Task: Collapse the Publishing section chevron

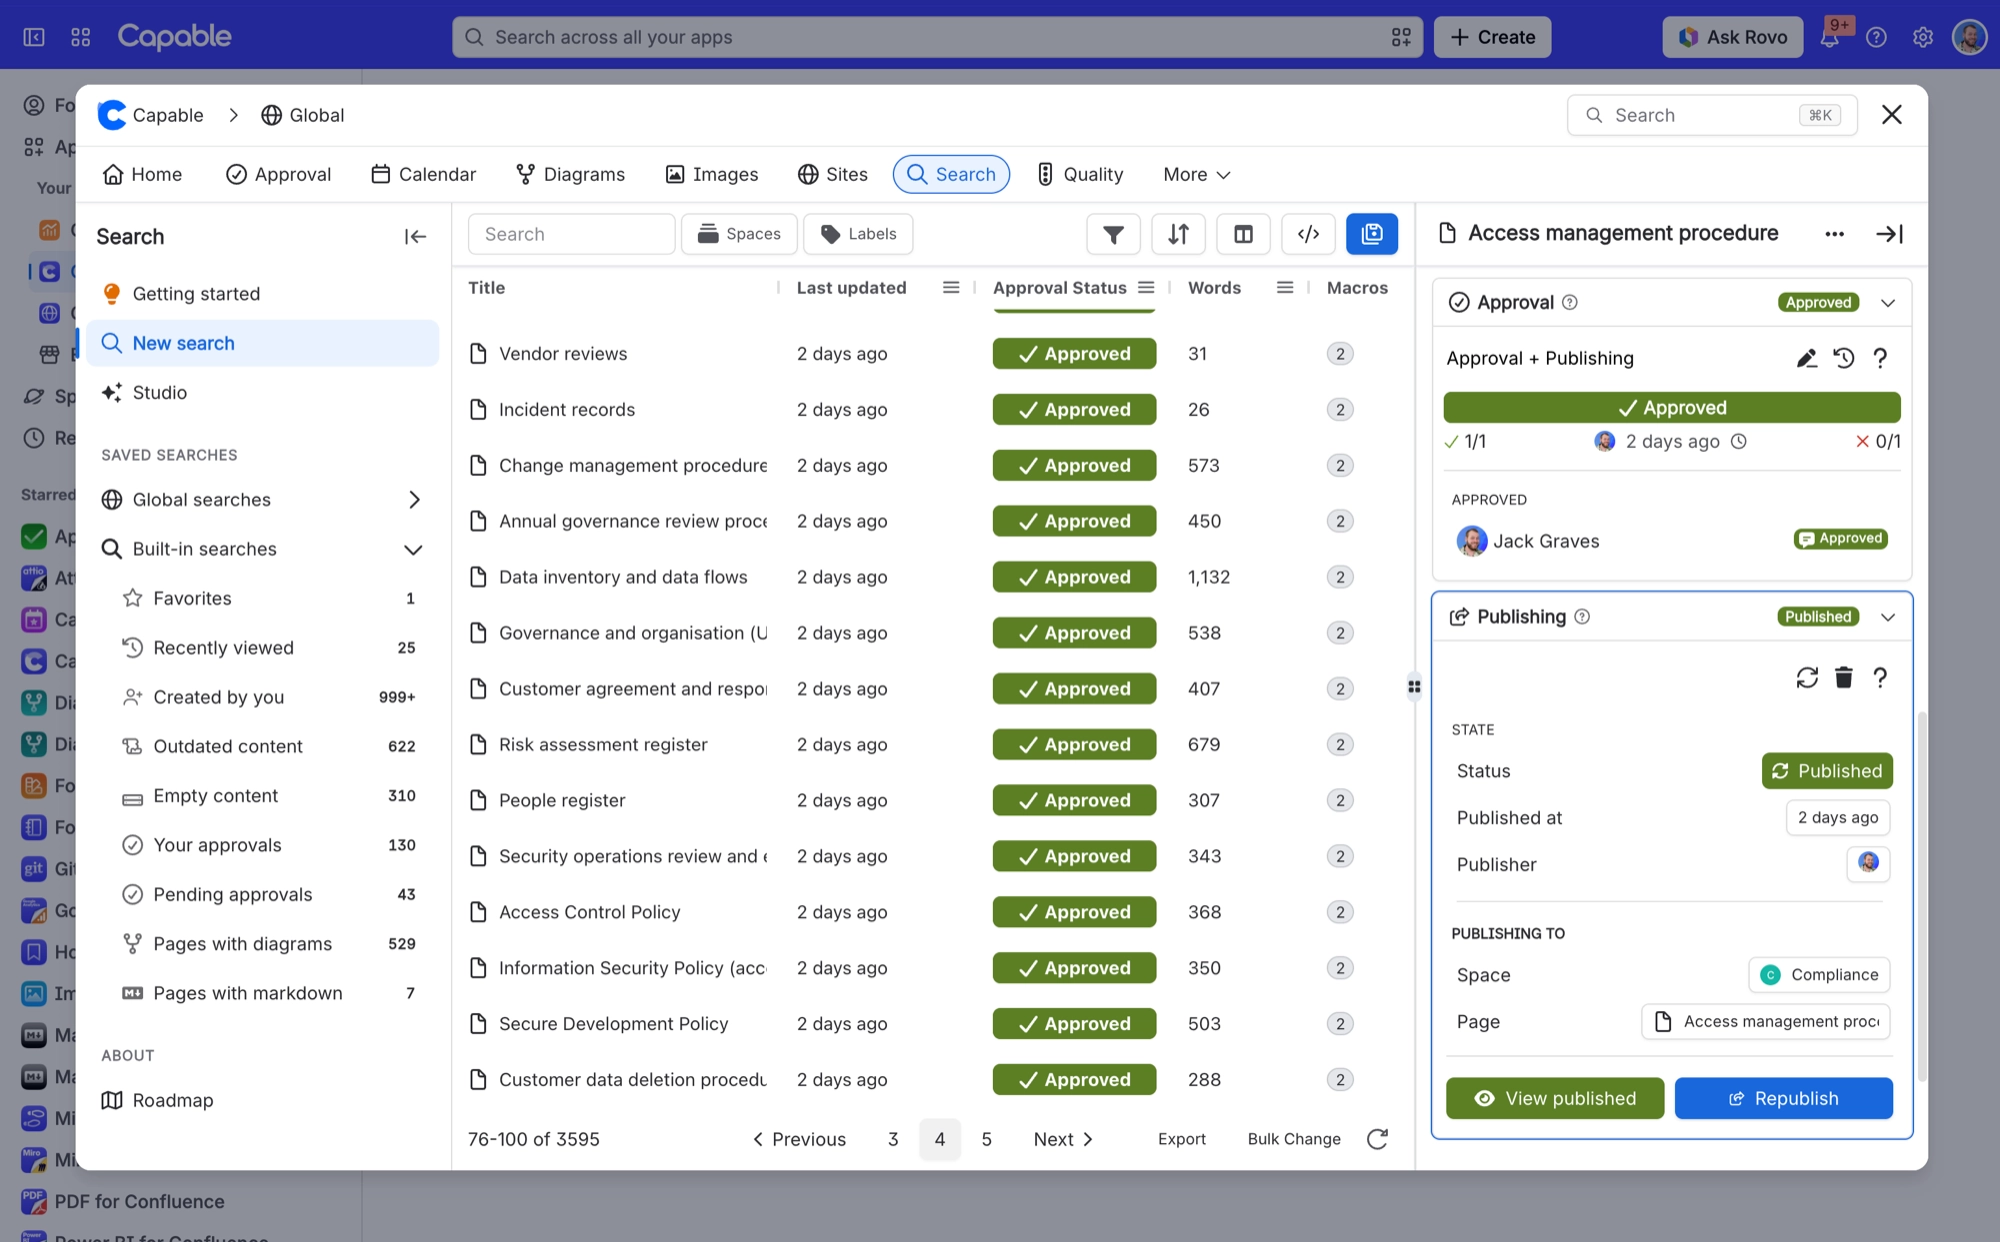Action: (1888, 617)
